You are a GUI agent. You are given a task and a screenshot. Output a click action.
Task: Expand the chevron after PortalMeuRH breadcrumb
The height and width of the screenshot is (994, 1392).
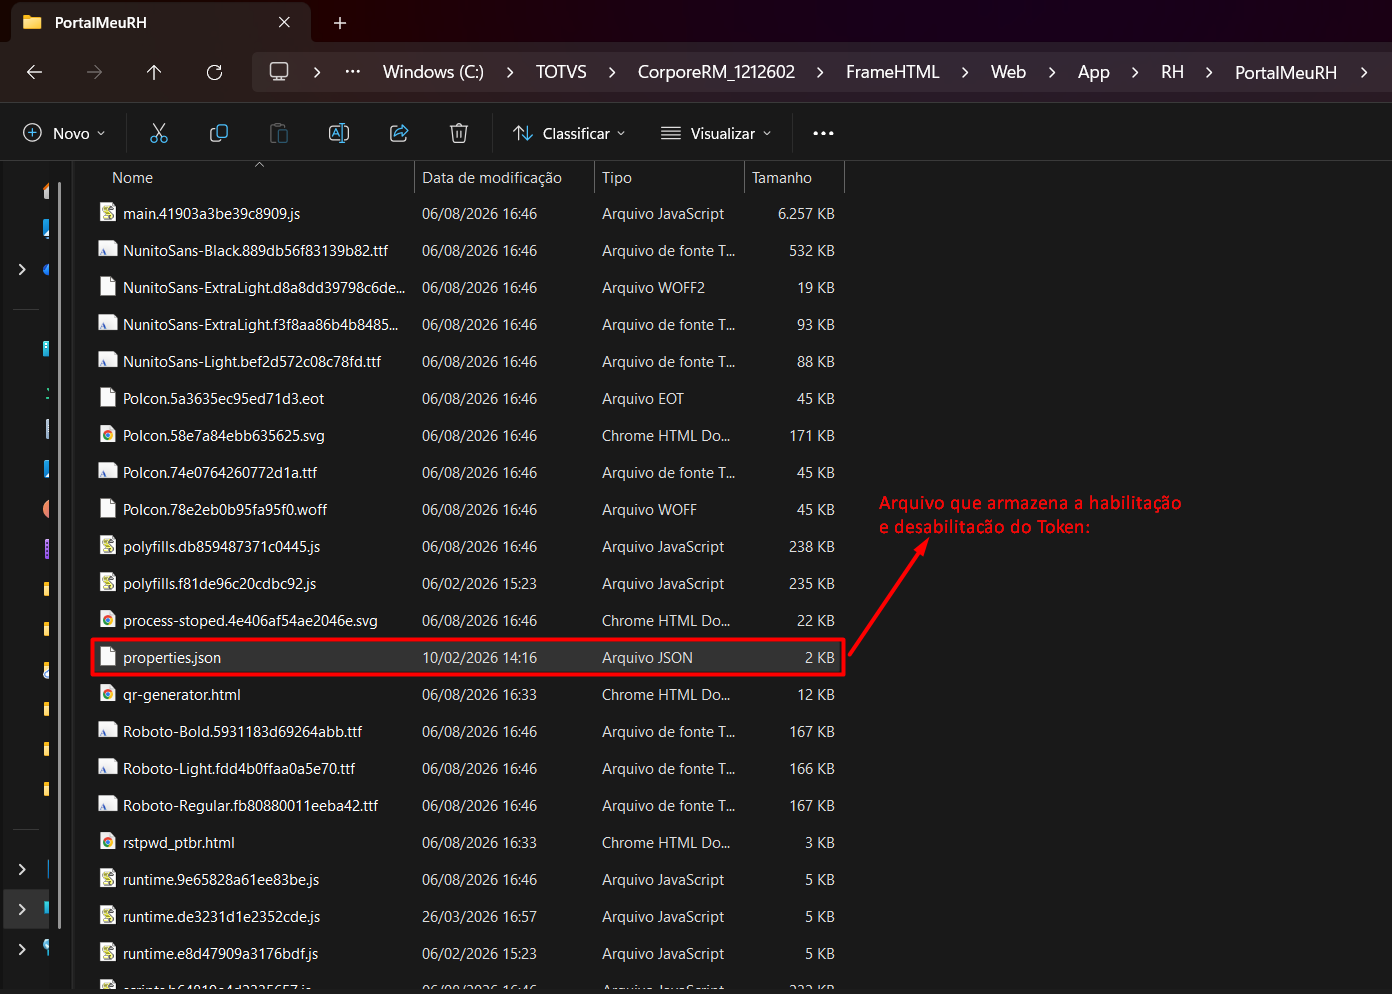tap(1364, 72)
